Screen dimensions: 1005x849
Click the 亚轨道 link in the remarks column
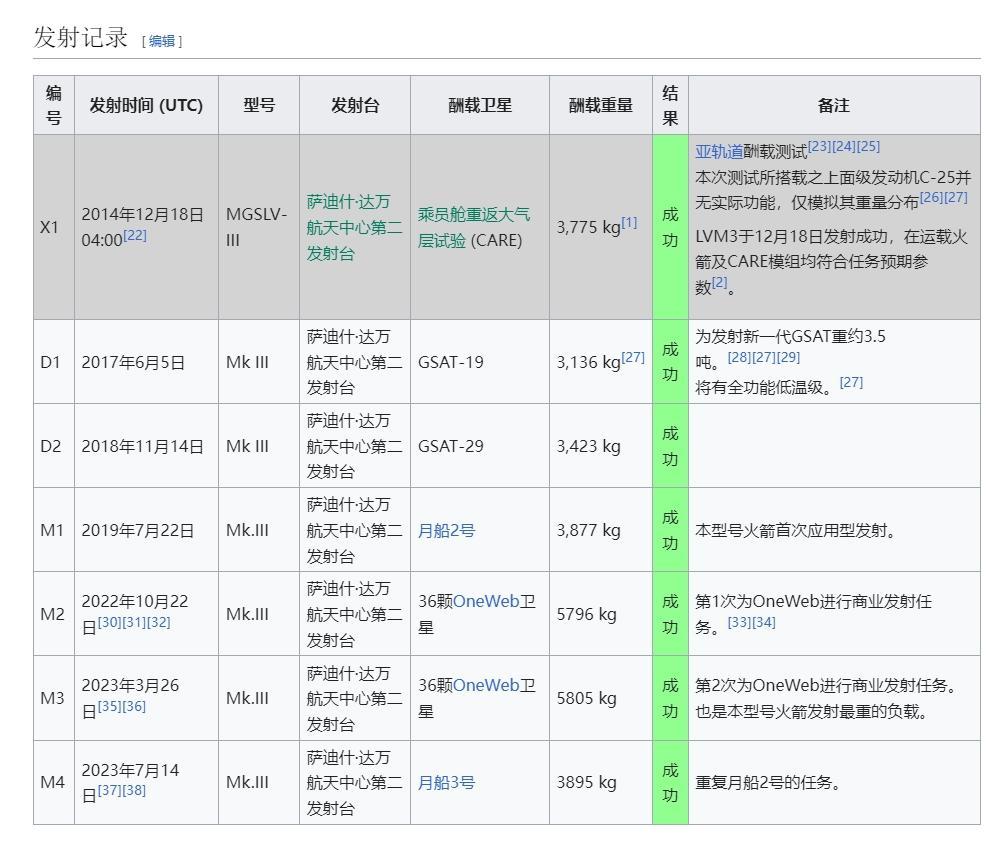click(718, 152)
